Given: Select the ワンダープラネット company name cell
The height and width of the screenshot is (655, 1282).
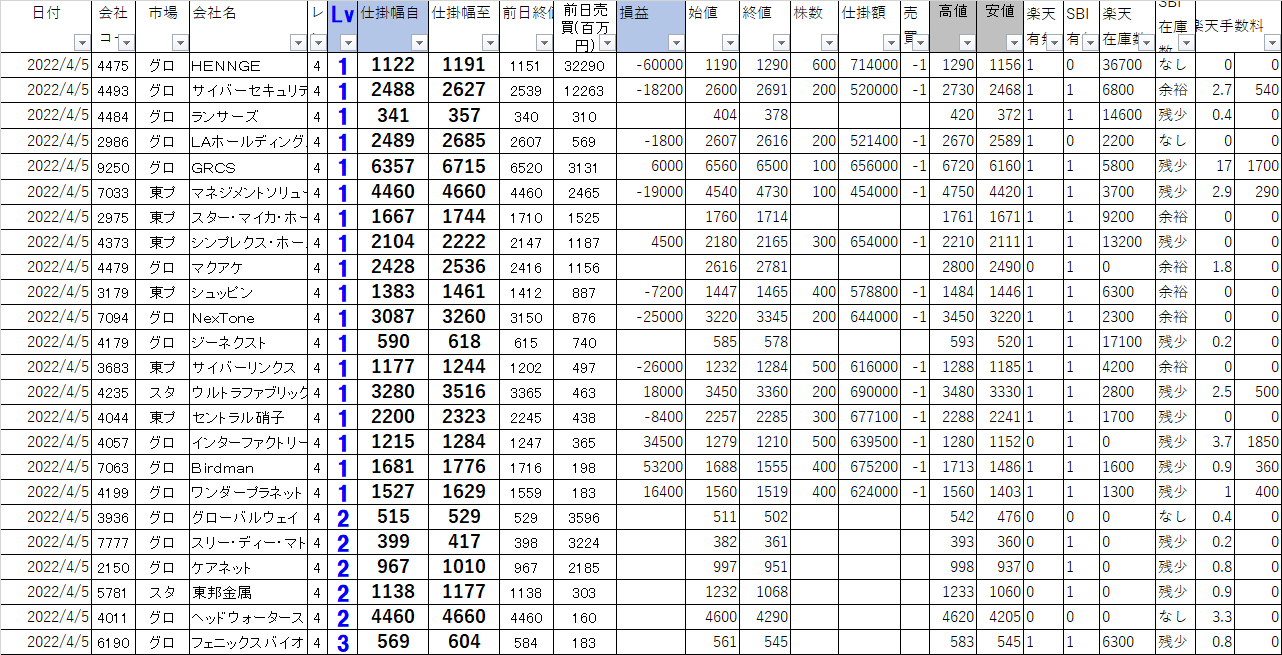Looking at the screenshot, I should (249, 492).
